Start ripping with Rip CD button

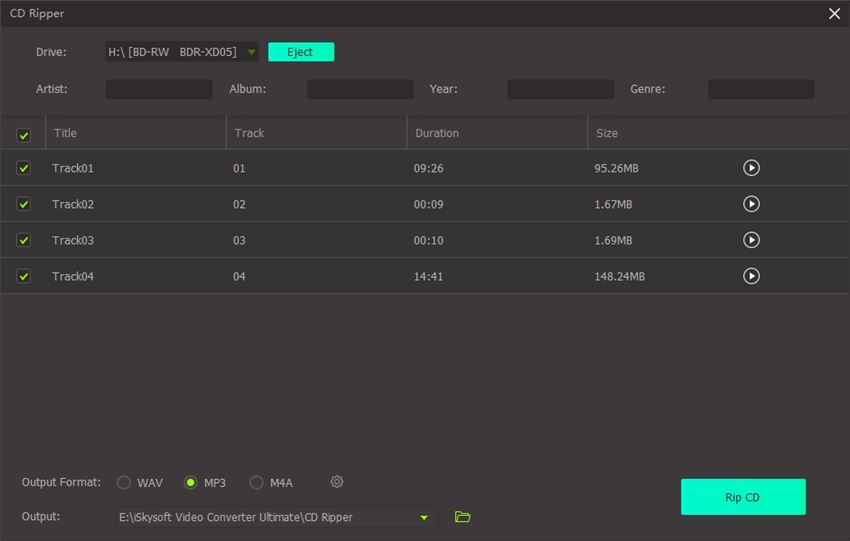tap(742, 497)
